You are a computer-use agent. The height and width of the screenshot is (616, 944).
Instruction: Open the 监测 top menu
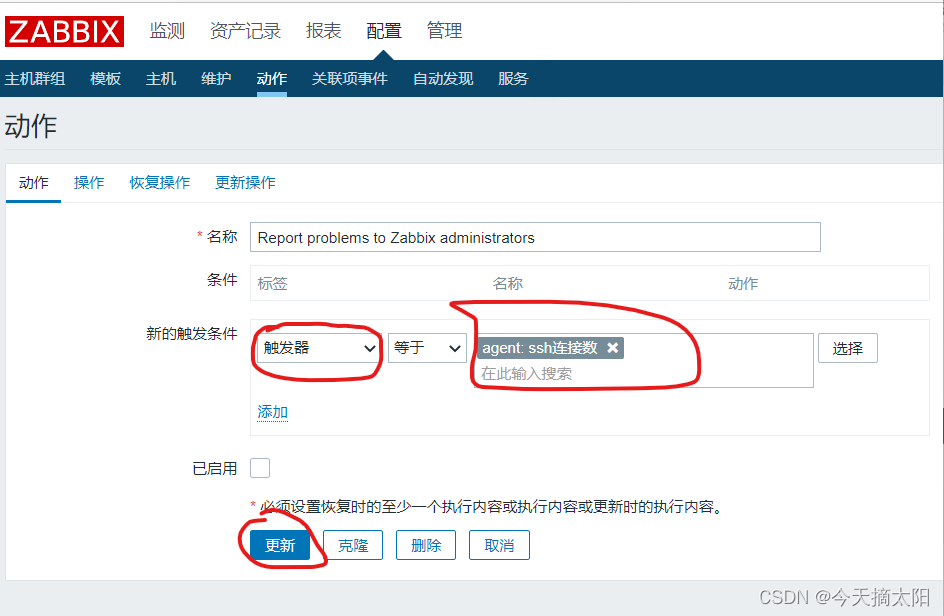click(x=167, y=31)
